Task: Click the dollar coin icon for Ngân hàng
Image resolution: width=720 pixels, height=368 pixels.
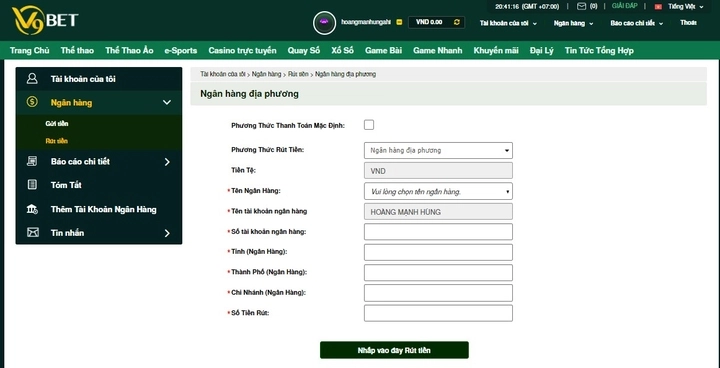Action: [x=32, y=102]
